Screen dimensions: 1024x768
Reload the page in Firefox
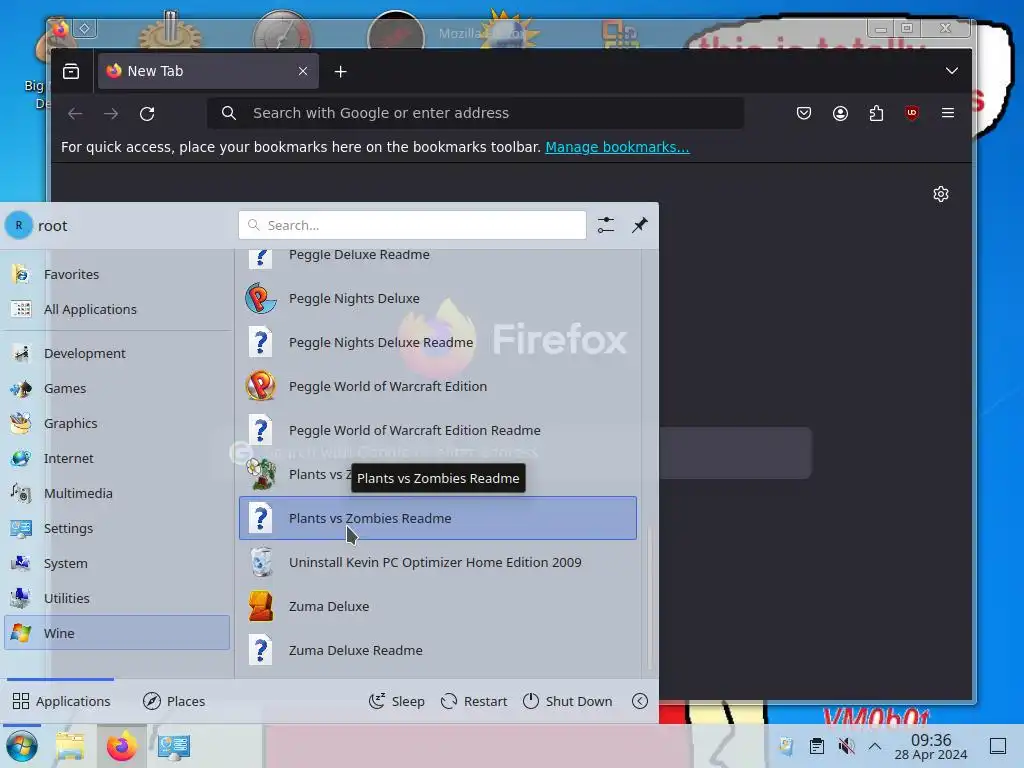pos(147,114)
